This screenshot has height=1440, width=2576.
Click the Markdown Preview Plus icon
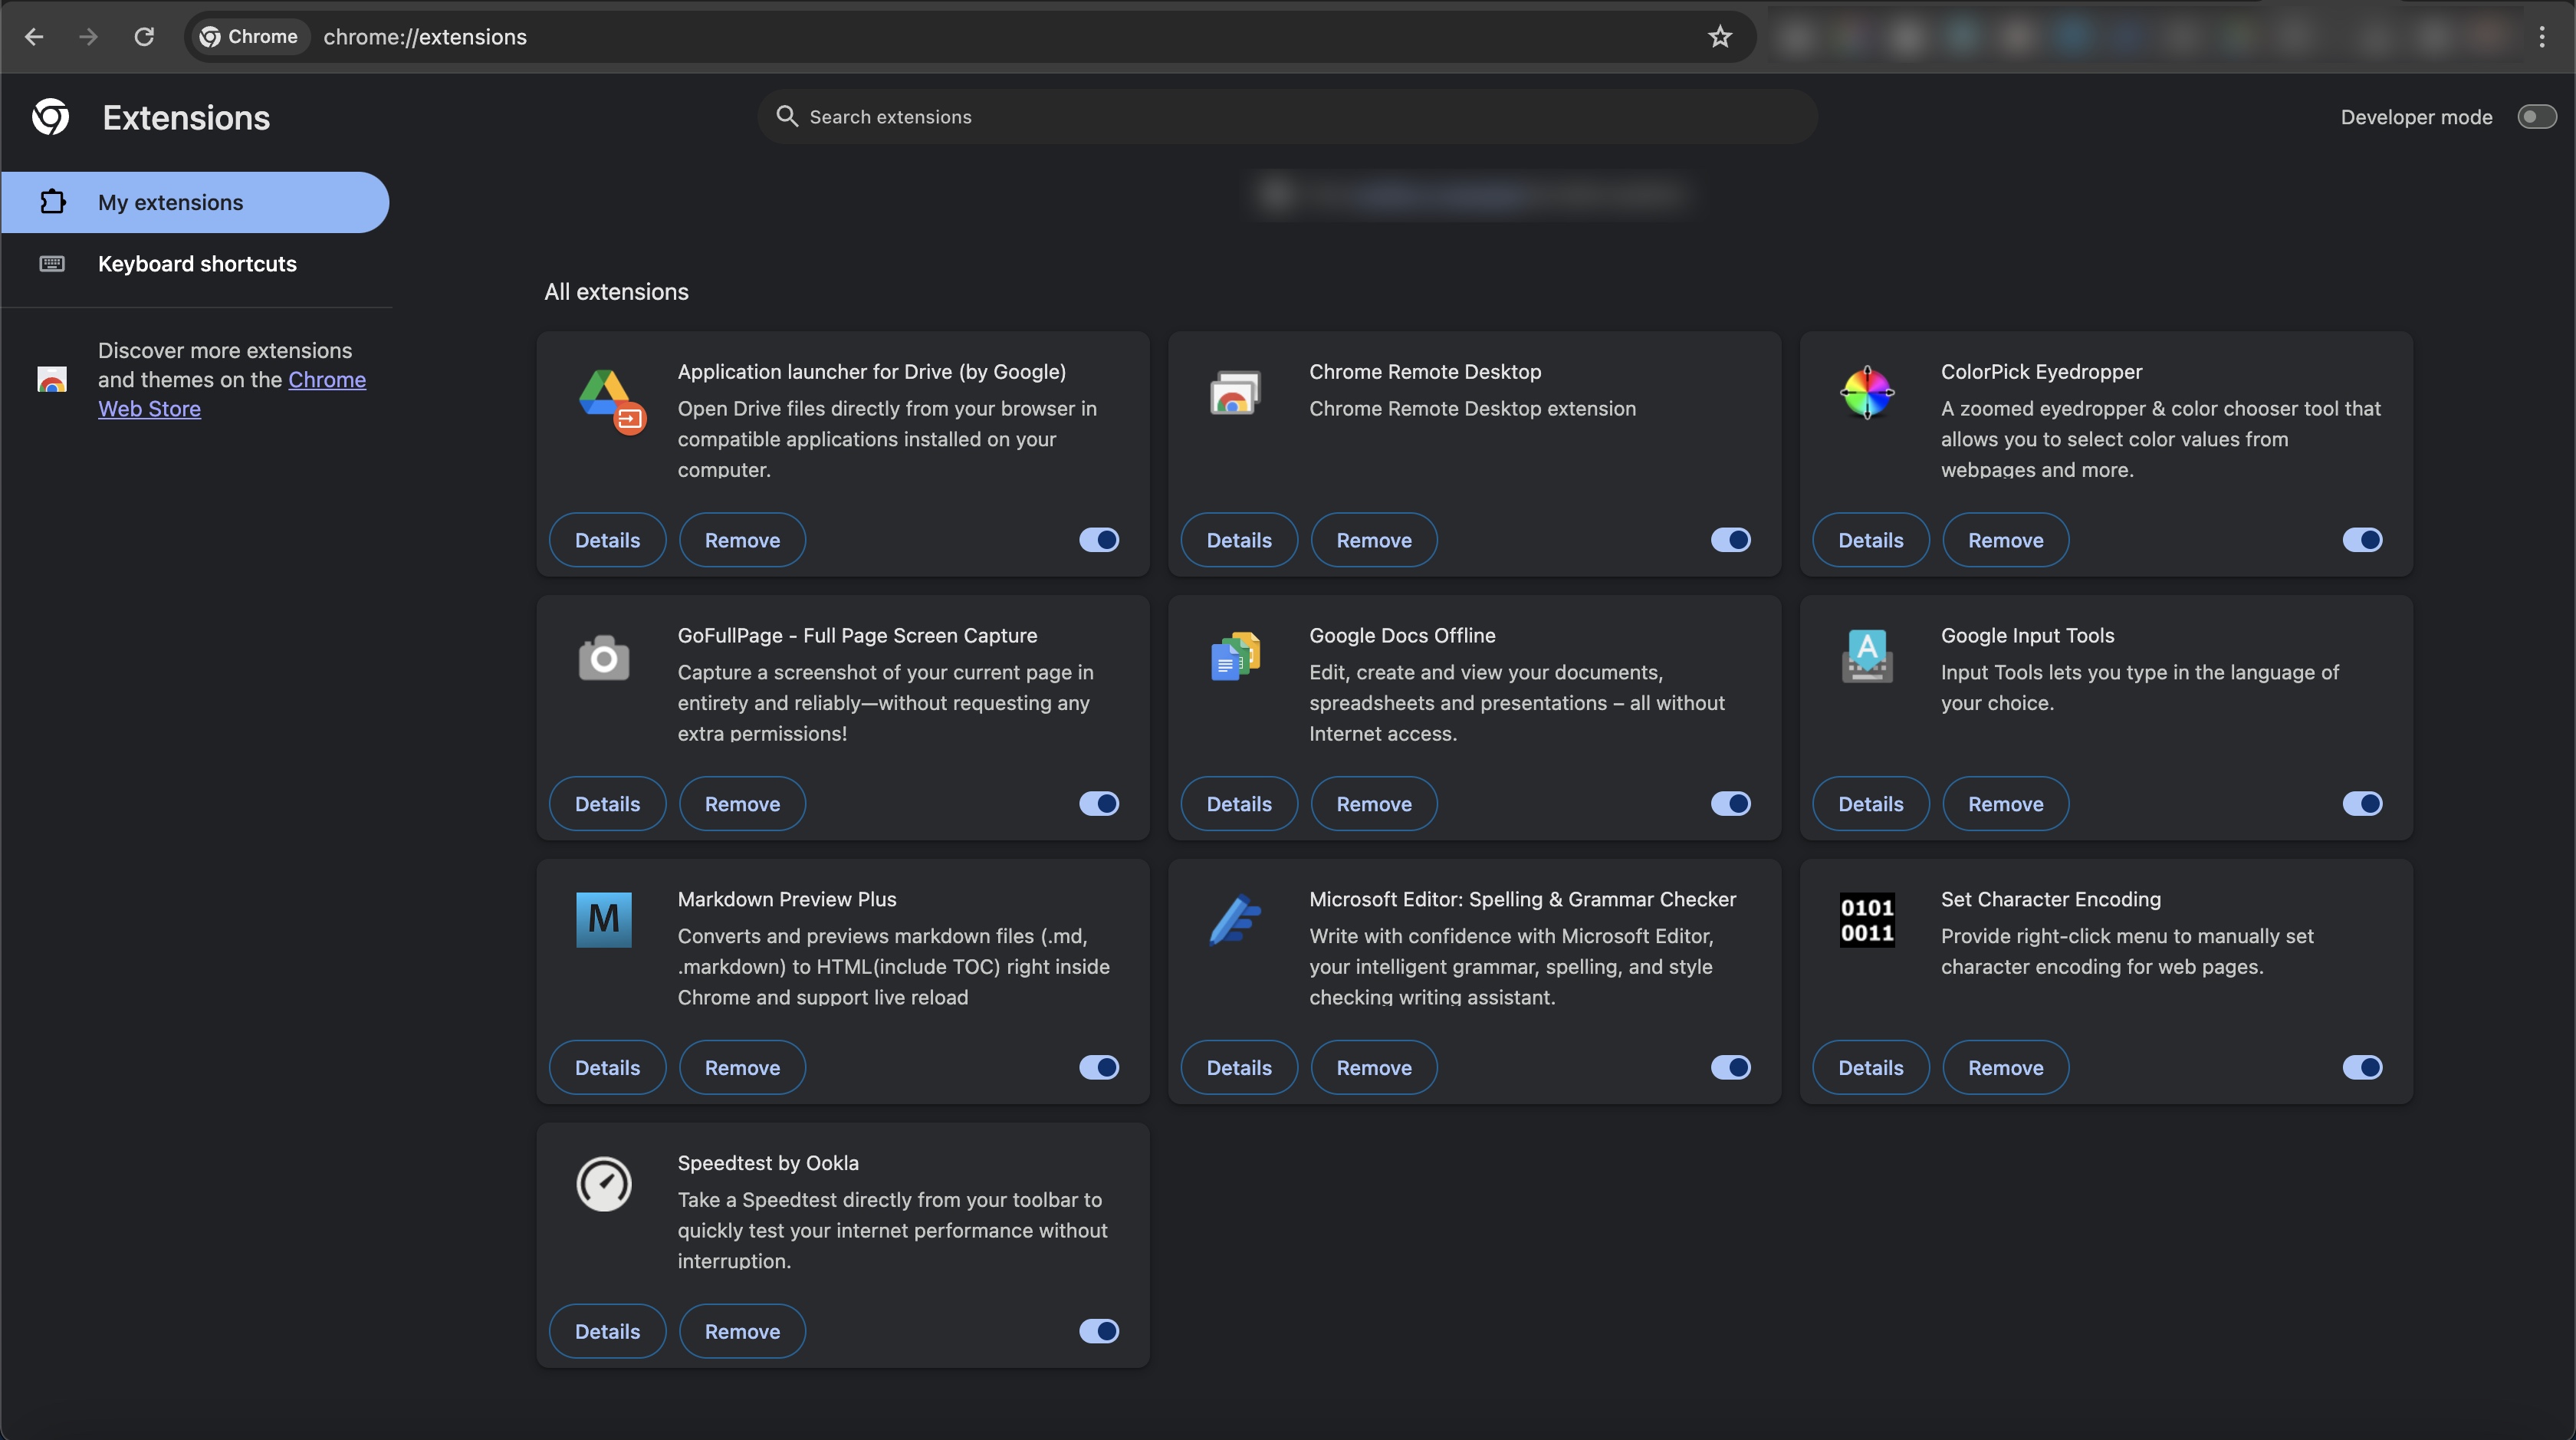[x=603, y=918]
